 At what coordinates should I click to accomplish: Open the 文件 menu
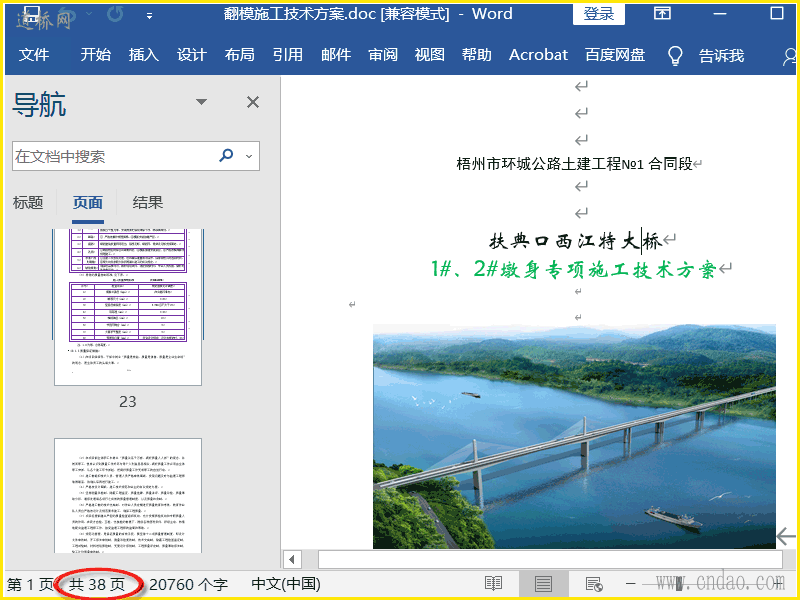pos(34,55)
